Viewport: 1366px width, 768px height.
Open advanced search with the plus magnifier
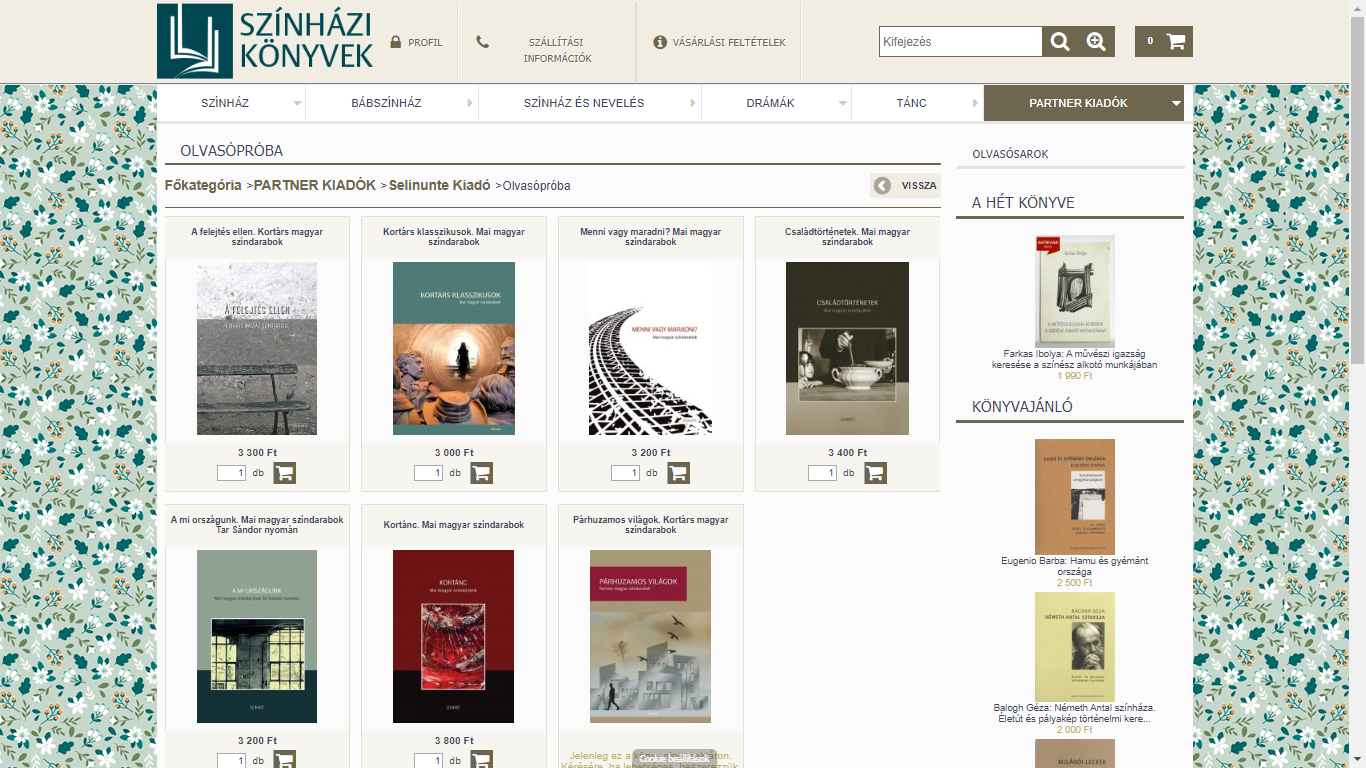[1097, 41]
